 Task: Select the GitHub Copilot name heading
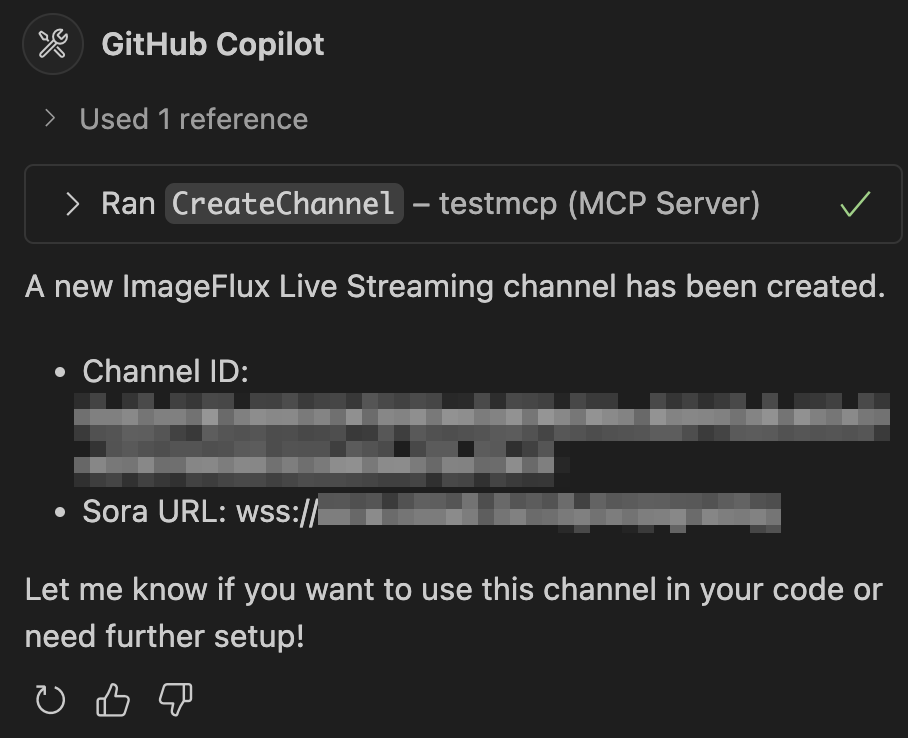pos(213,45)
